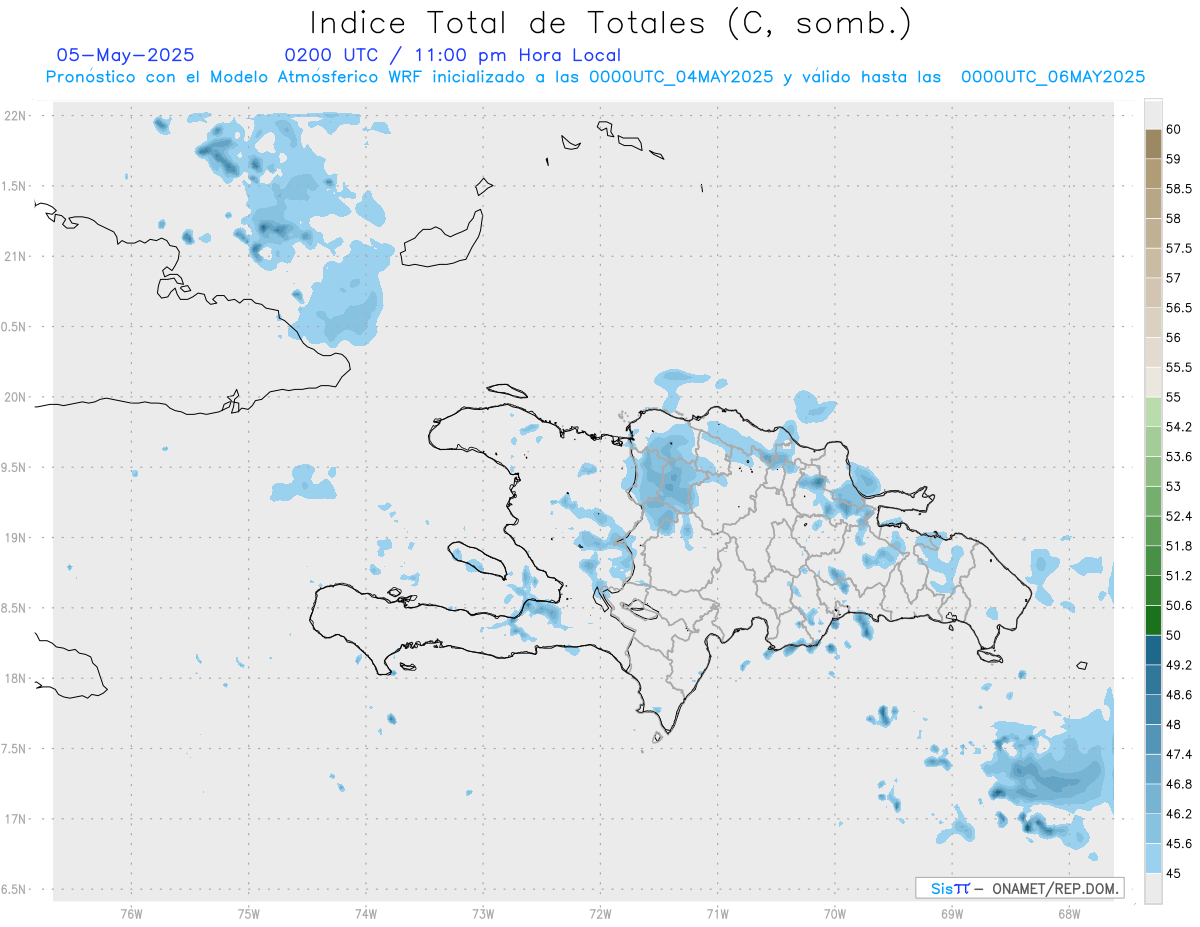
Task: Click the "45.6" colorbar label
Action: (1179, 844)
